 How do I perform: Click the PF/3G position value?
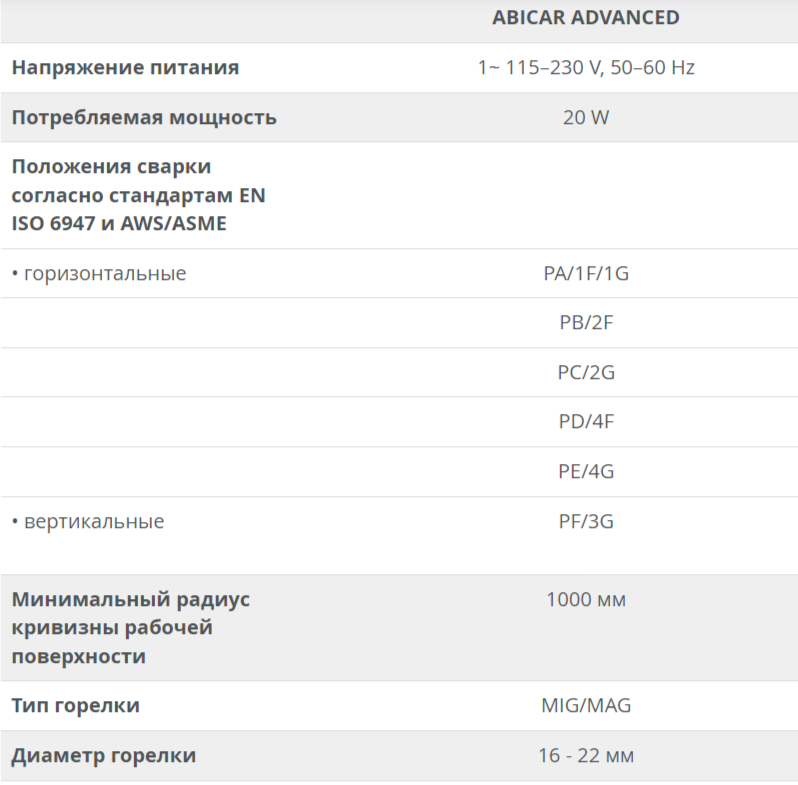pos(586,521)
